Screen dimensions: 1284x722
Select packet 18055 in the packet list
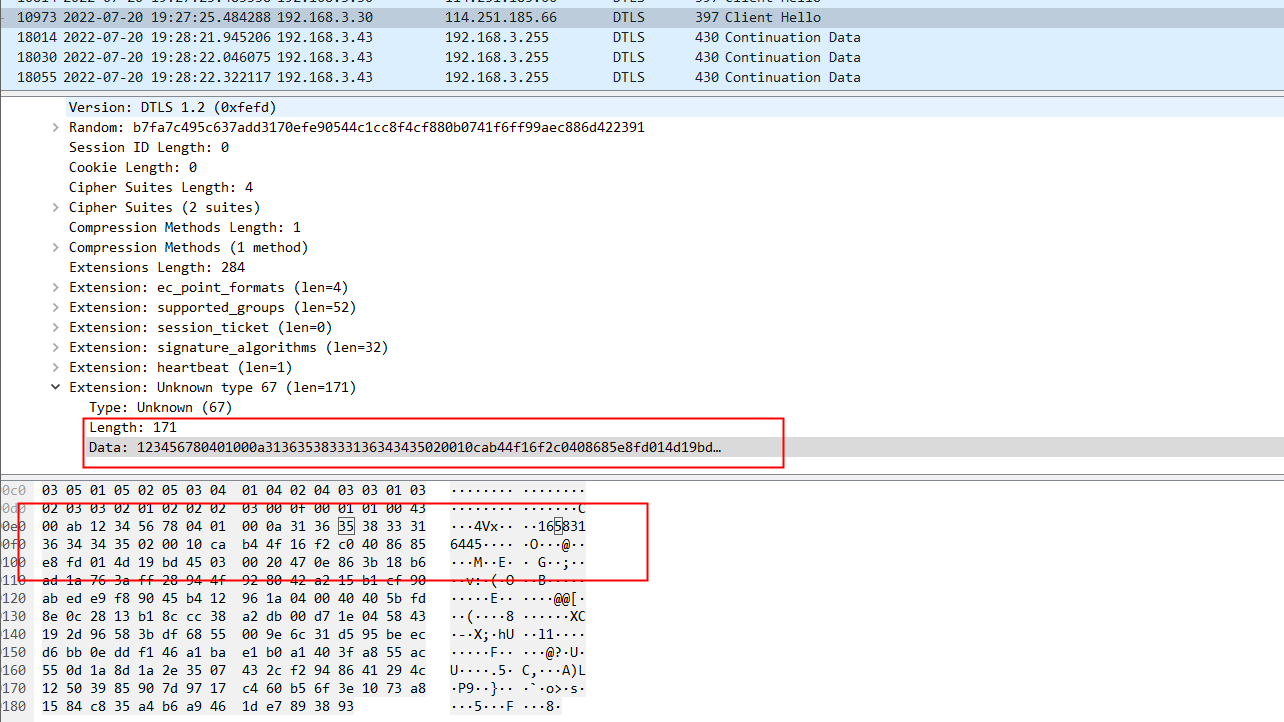coord(400,77)
